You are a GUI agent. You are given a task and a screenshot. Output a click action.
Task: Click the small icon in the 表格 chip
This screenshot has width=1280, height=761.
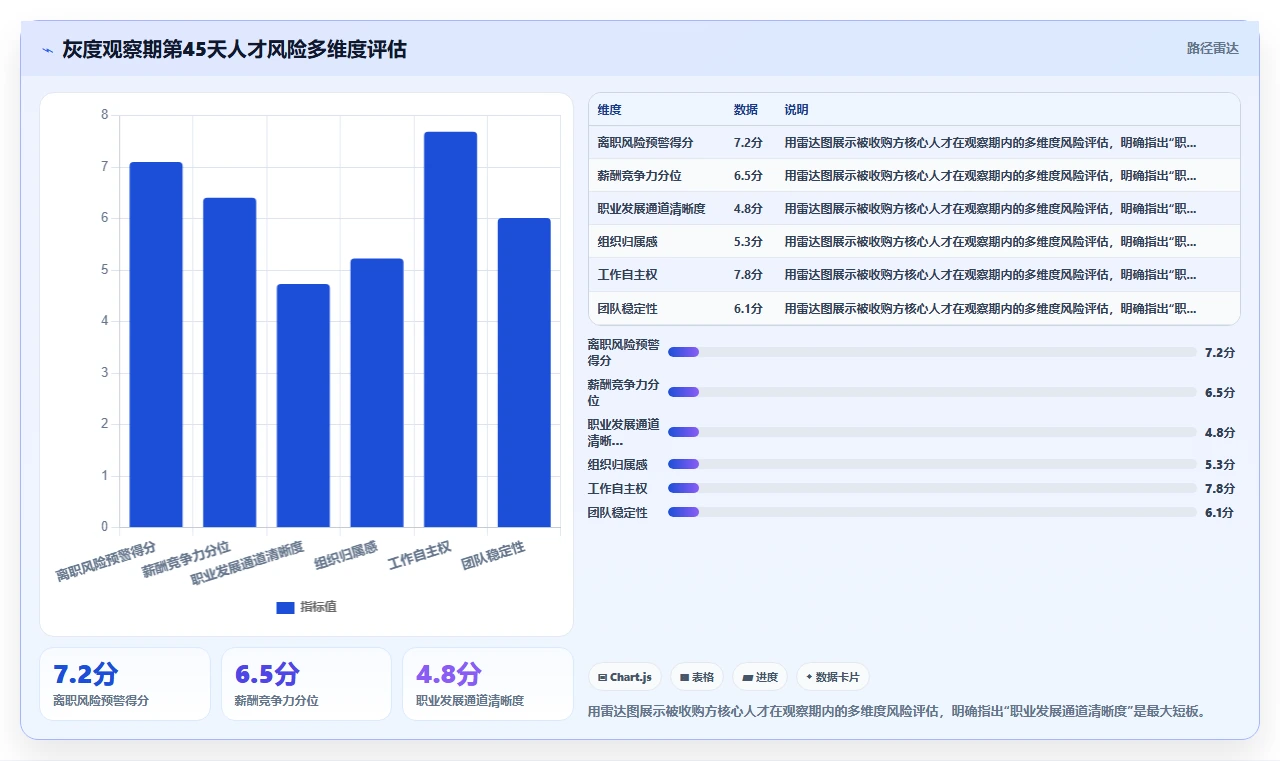pyautogui.click(x=684, y=678)
